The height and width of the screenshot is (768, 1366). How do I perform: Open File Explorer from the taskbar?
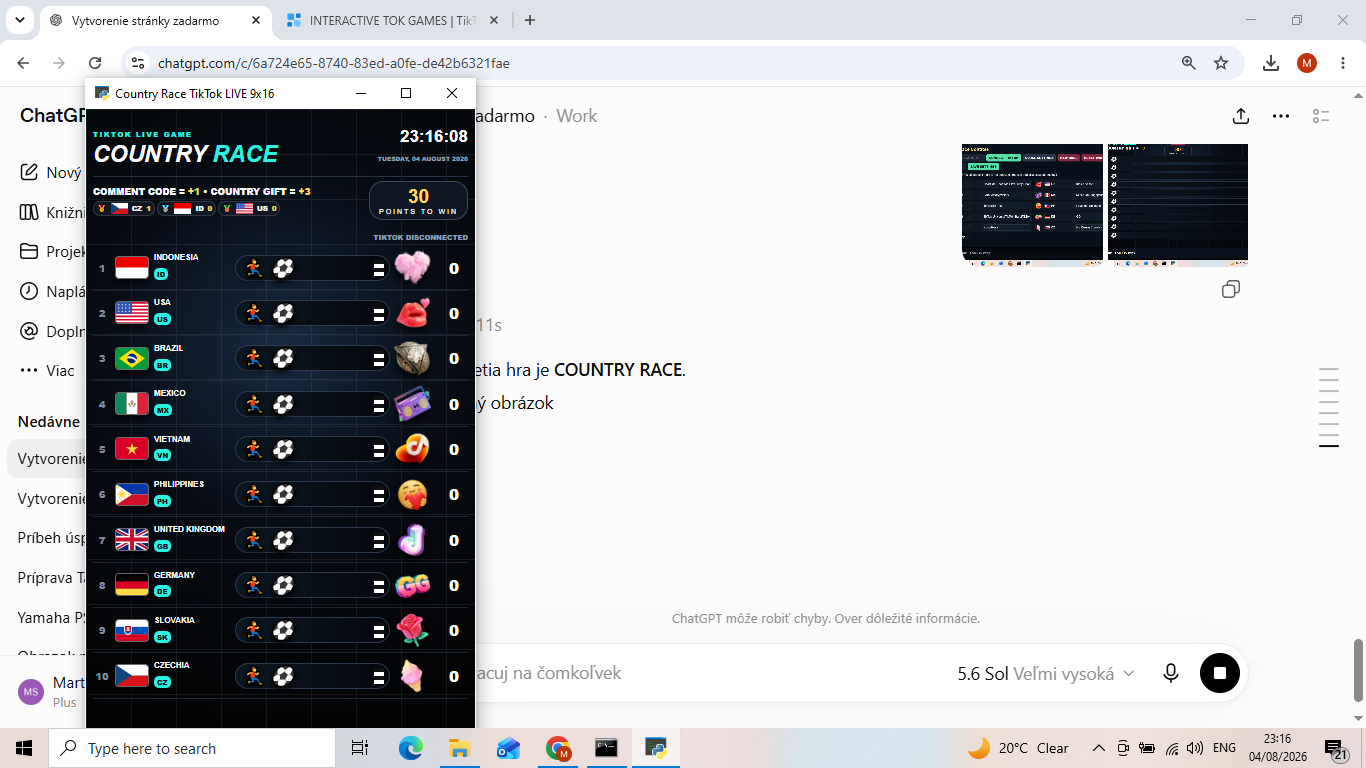(459, 748)
